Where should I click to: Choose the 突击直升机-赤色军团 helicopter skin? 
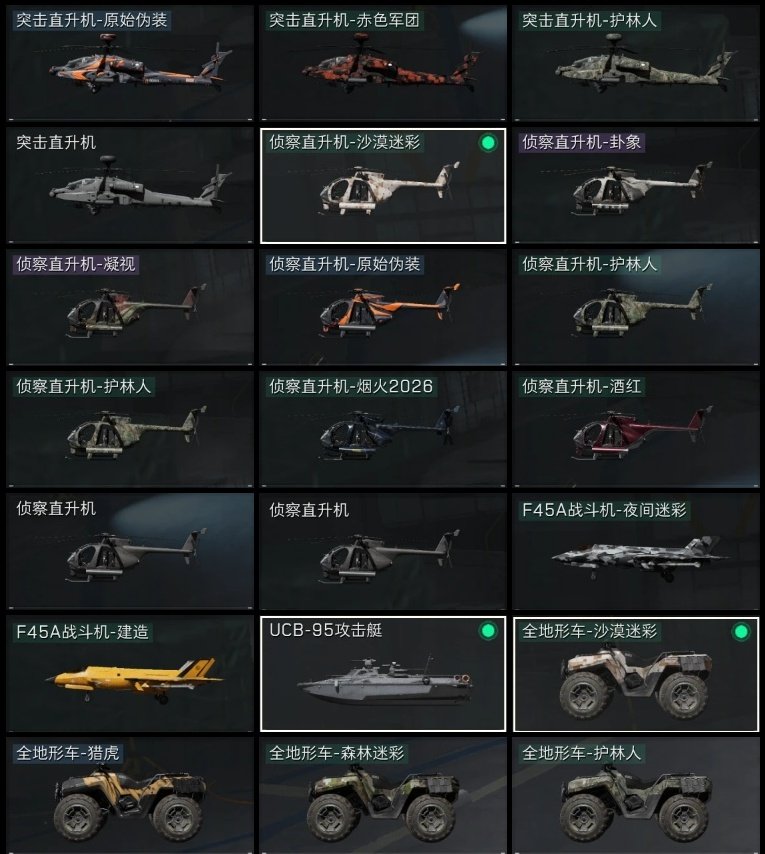pos(383,63)
